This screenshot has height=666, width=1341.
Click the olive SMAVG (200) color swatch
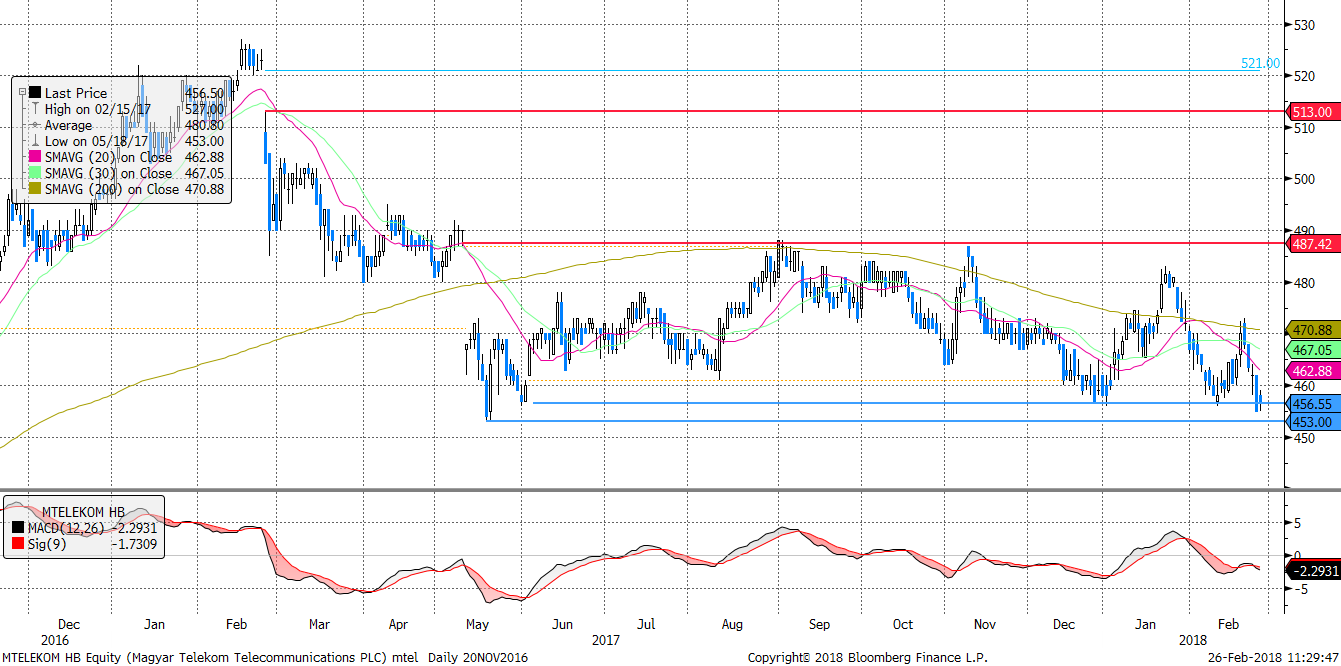35,189
